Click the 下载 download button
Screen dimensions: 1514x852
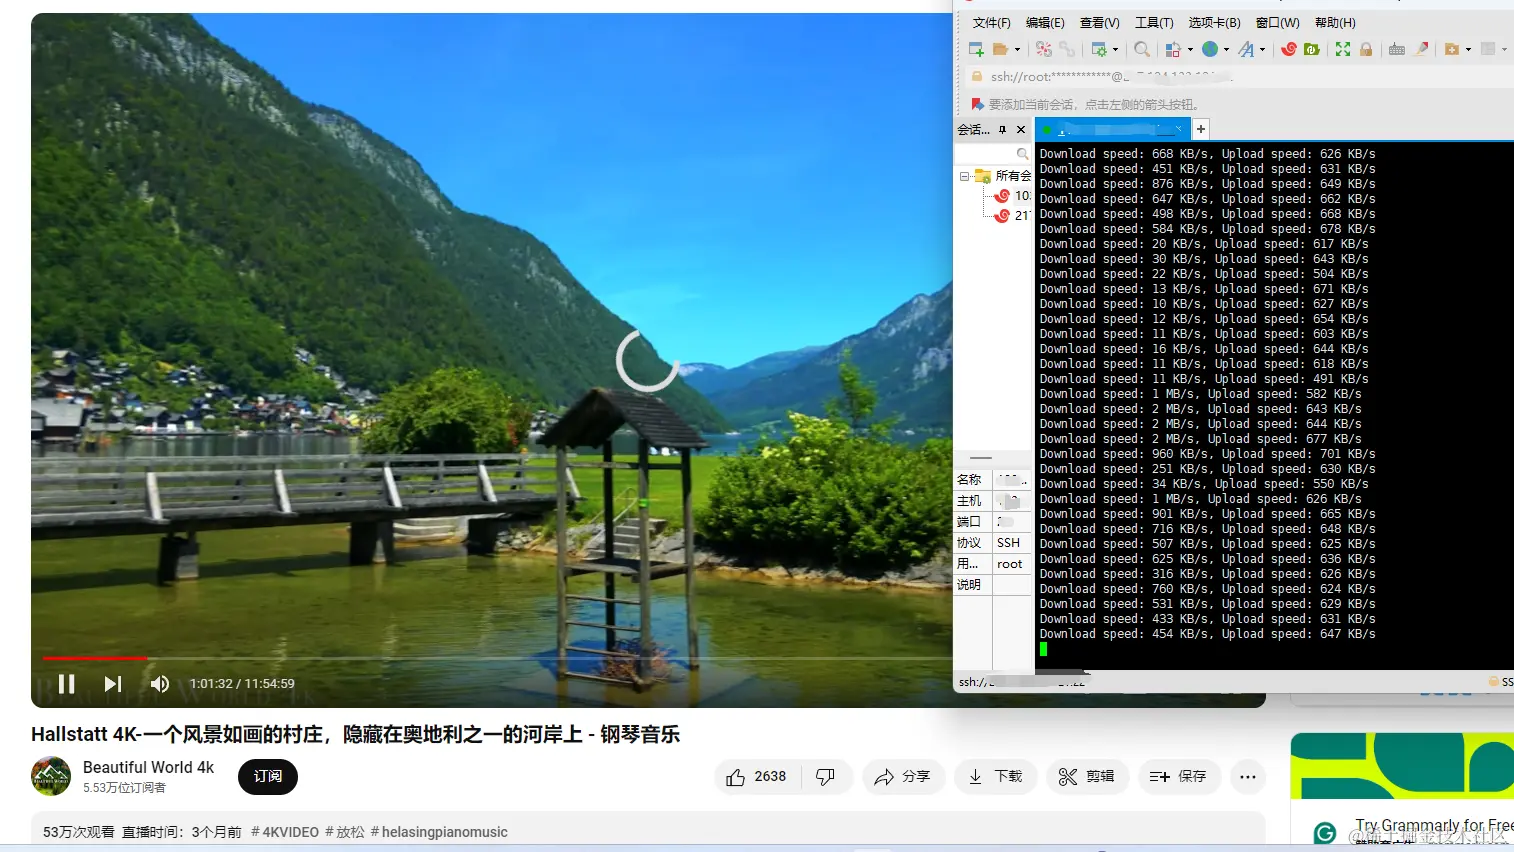[995, 776]
